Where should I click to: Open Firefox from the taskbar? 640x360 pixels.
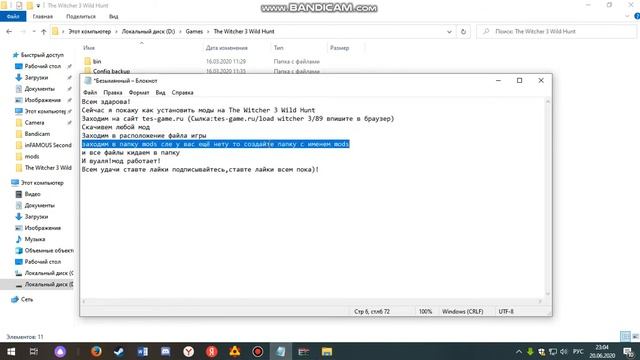(x=96, y=351)
